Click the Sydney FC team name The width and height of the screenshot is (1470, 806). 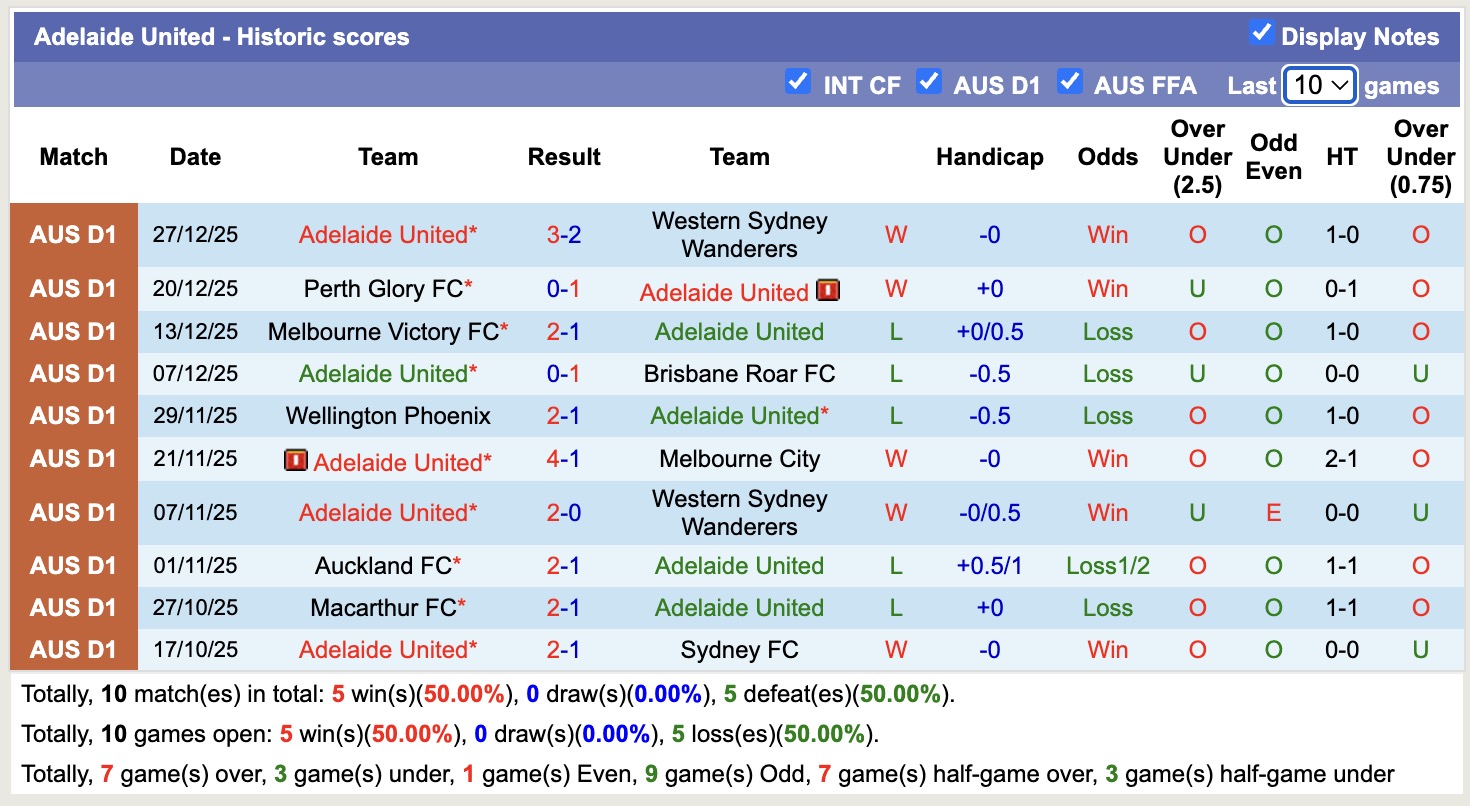(x=739, y=649)
